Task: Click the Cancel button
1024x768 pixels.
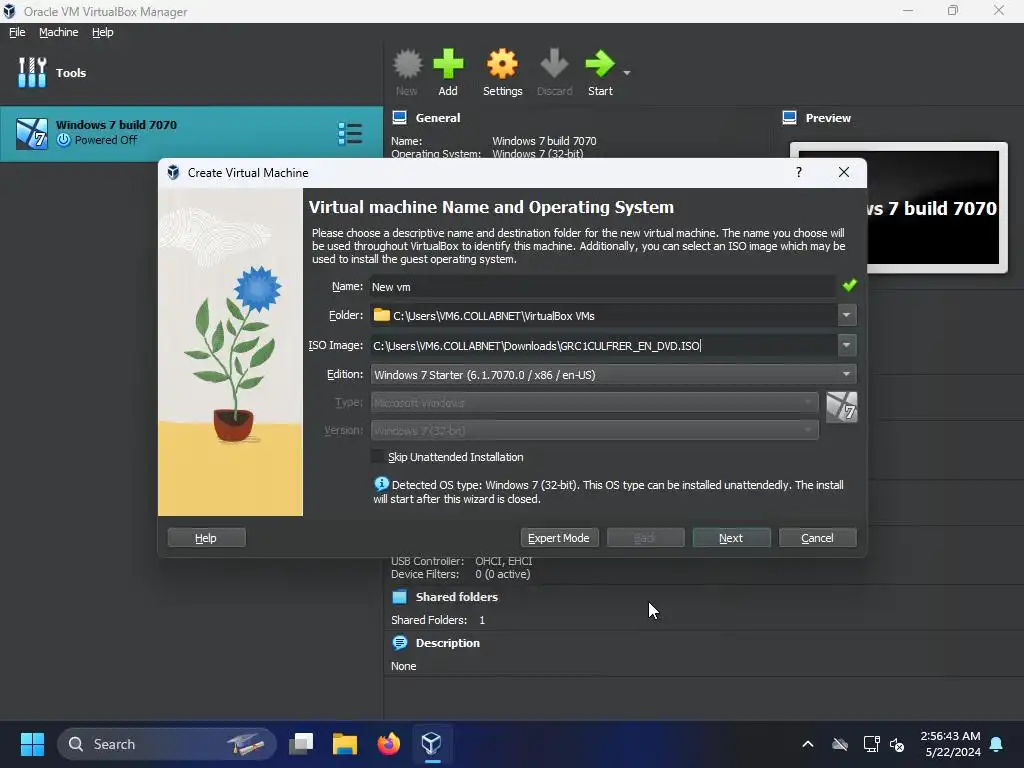Action: (x=817, y=538)
